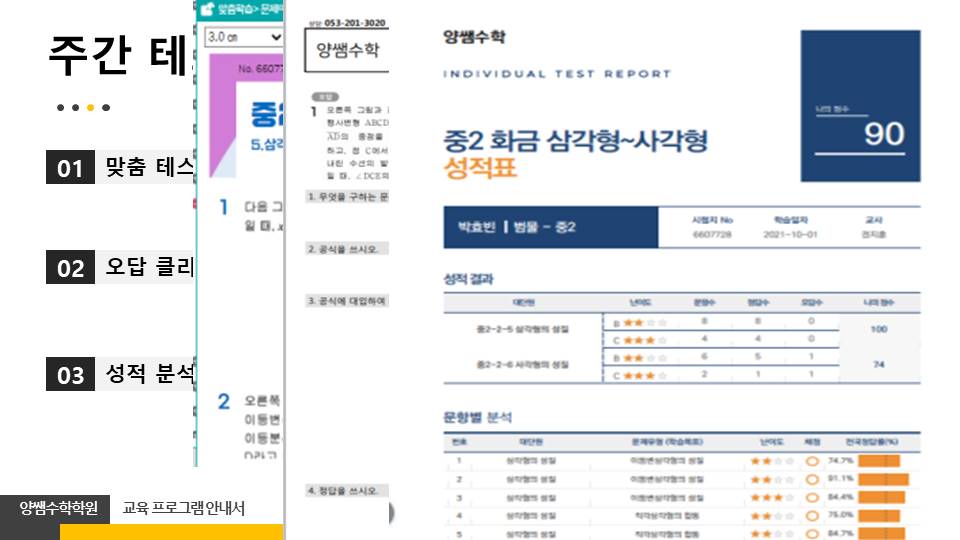Click the 양쌤수학 boxed worksheet header
The height and width of the screenshot is (540, 960).
point(346,51)
